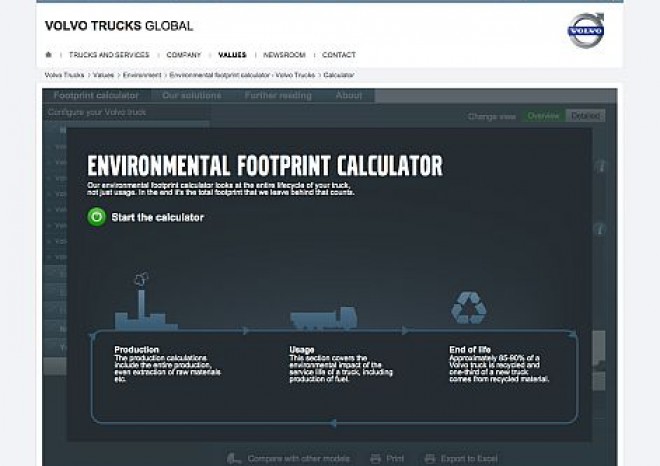The width and height of the screenshot is (660, 466).
Task: Switch to the About tab
Action: pyautogui.click(x=349, y=96)
